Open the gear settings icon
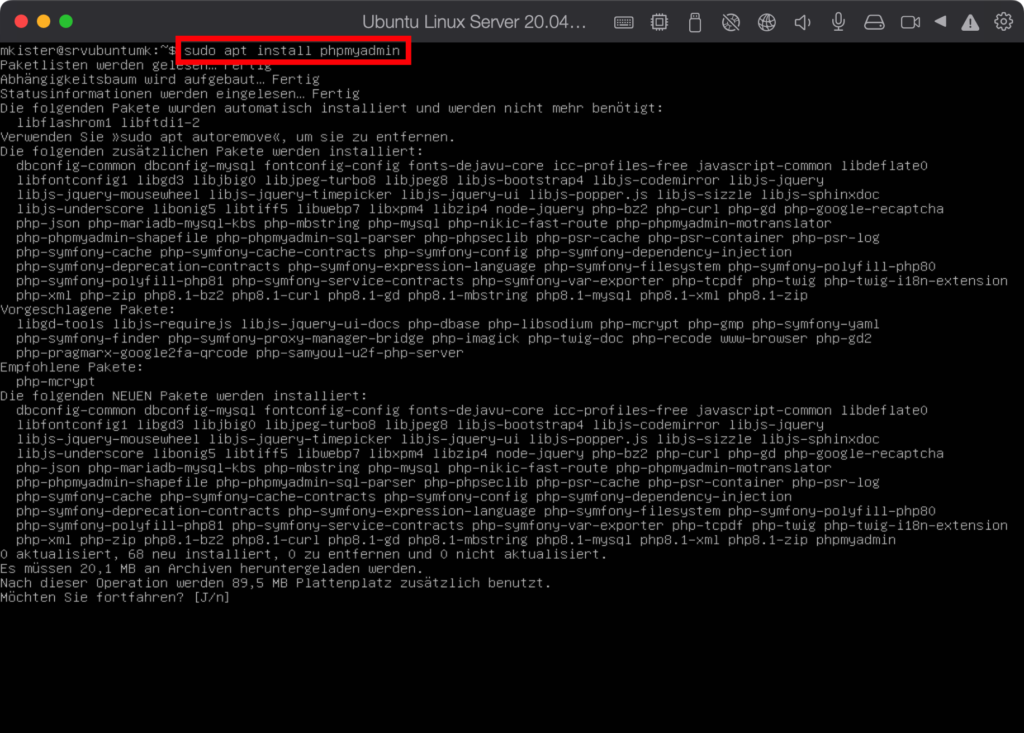 (x=1004, y=22)
